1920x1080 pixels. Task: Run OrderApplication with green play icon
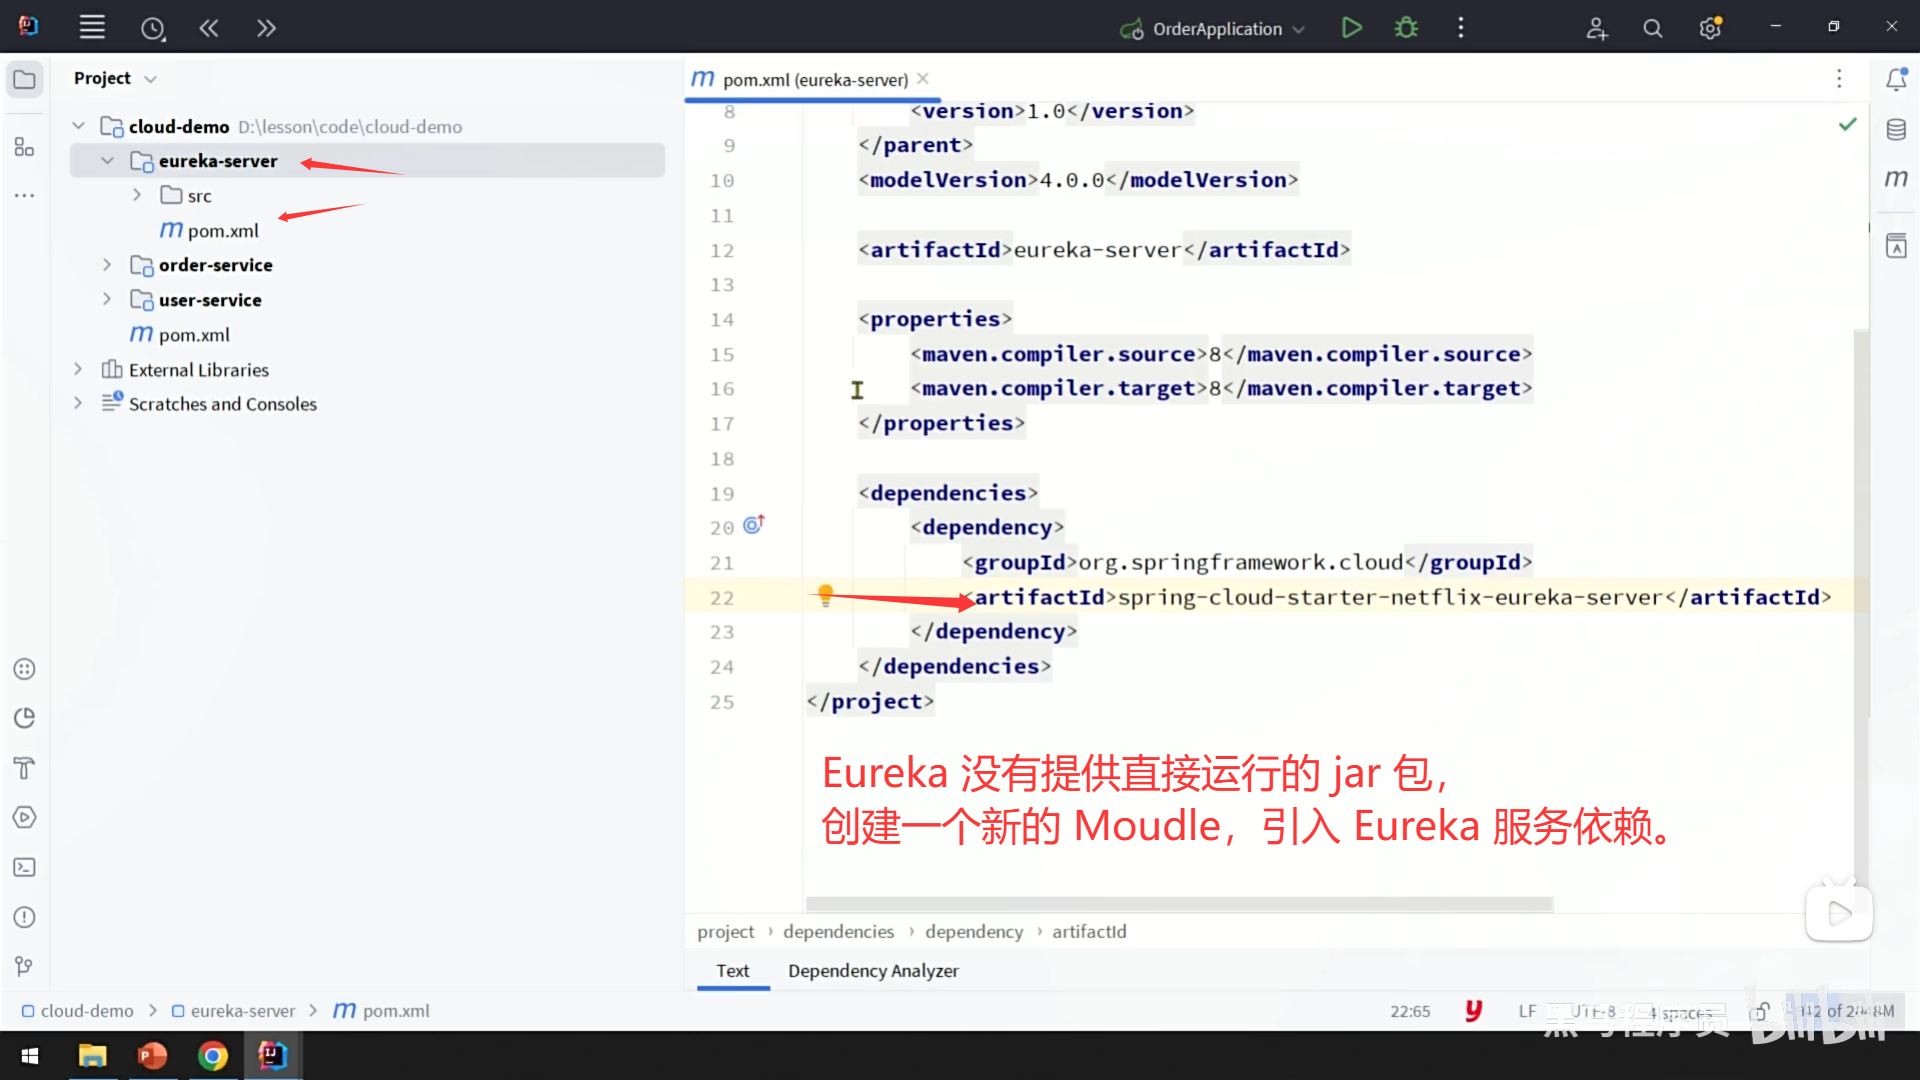[1351, 28]
